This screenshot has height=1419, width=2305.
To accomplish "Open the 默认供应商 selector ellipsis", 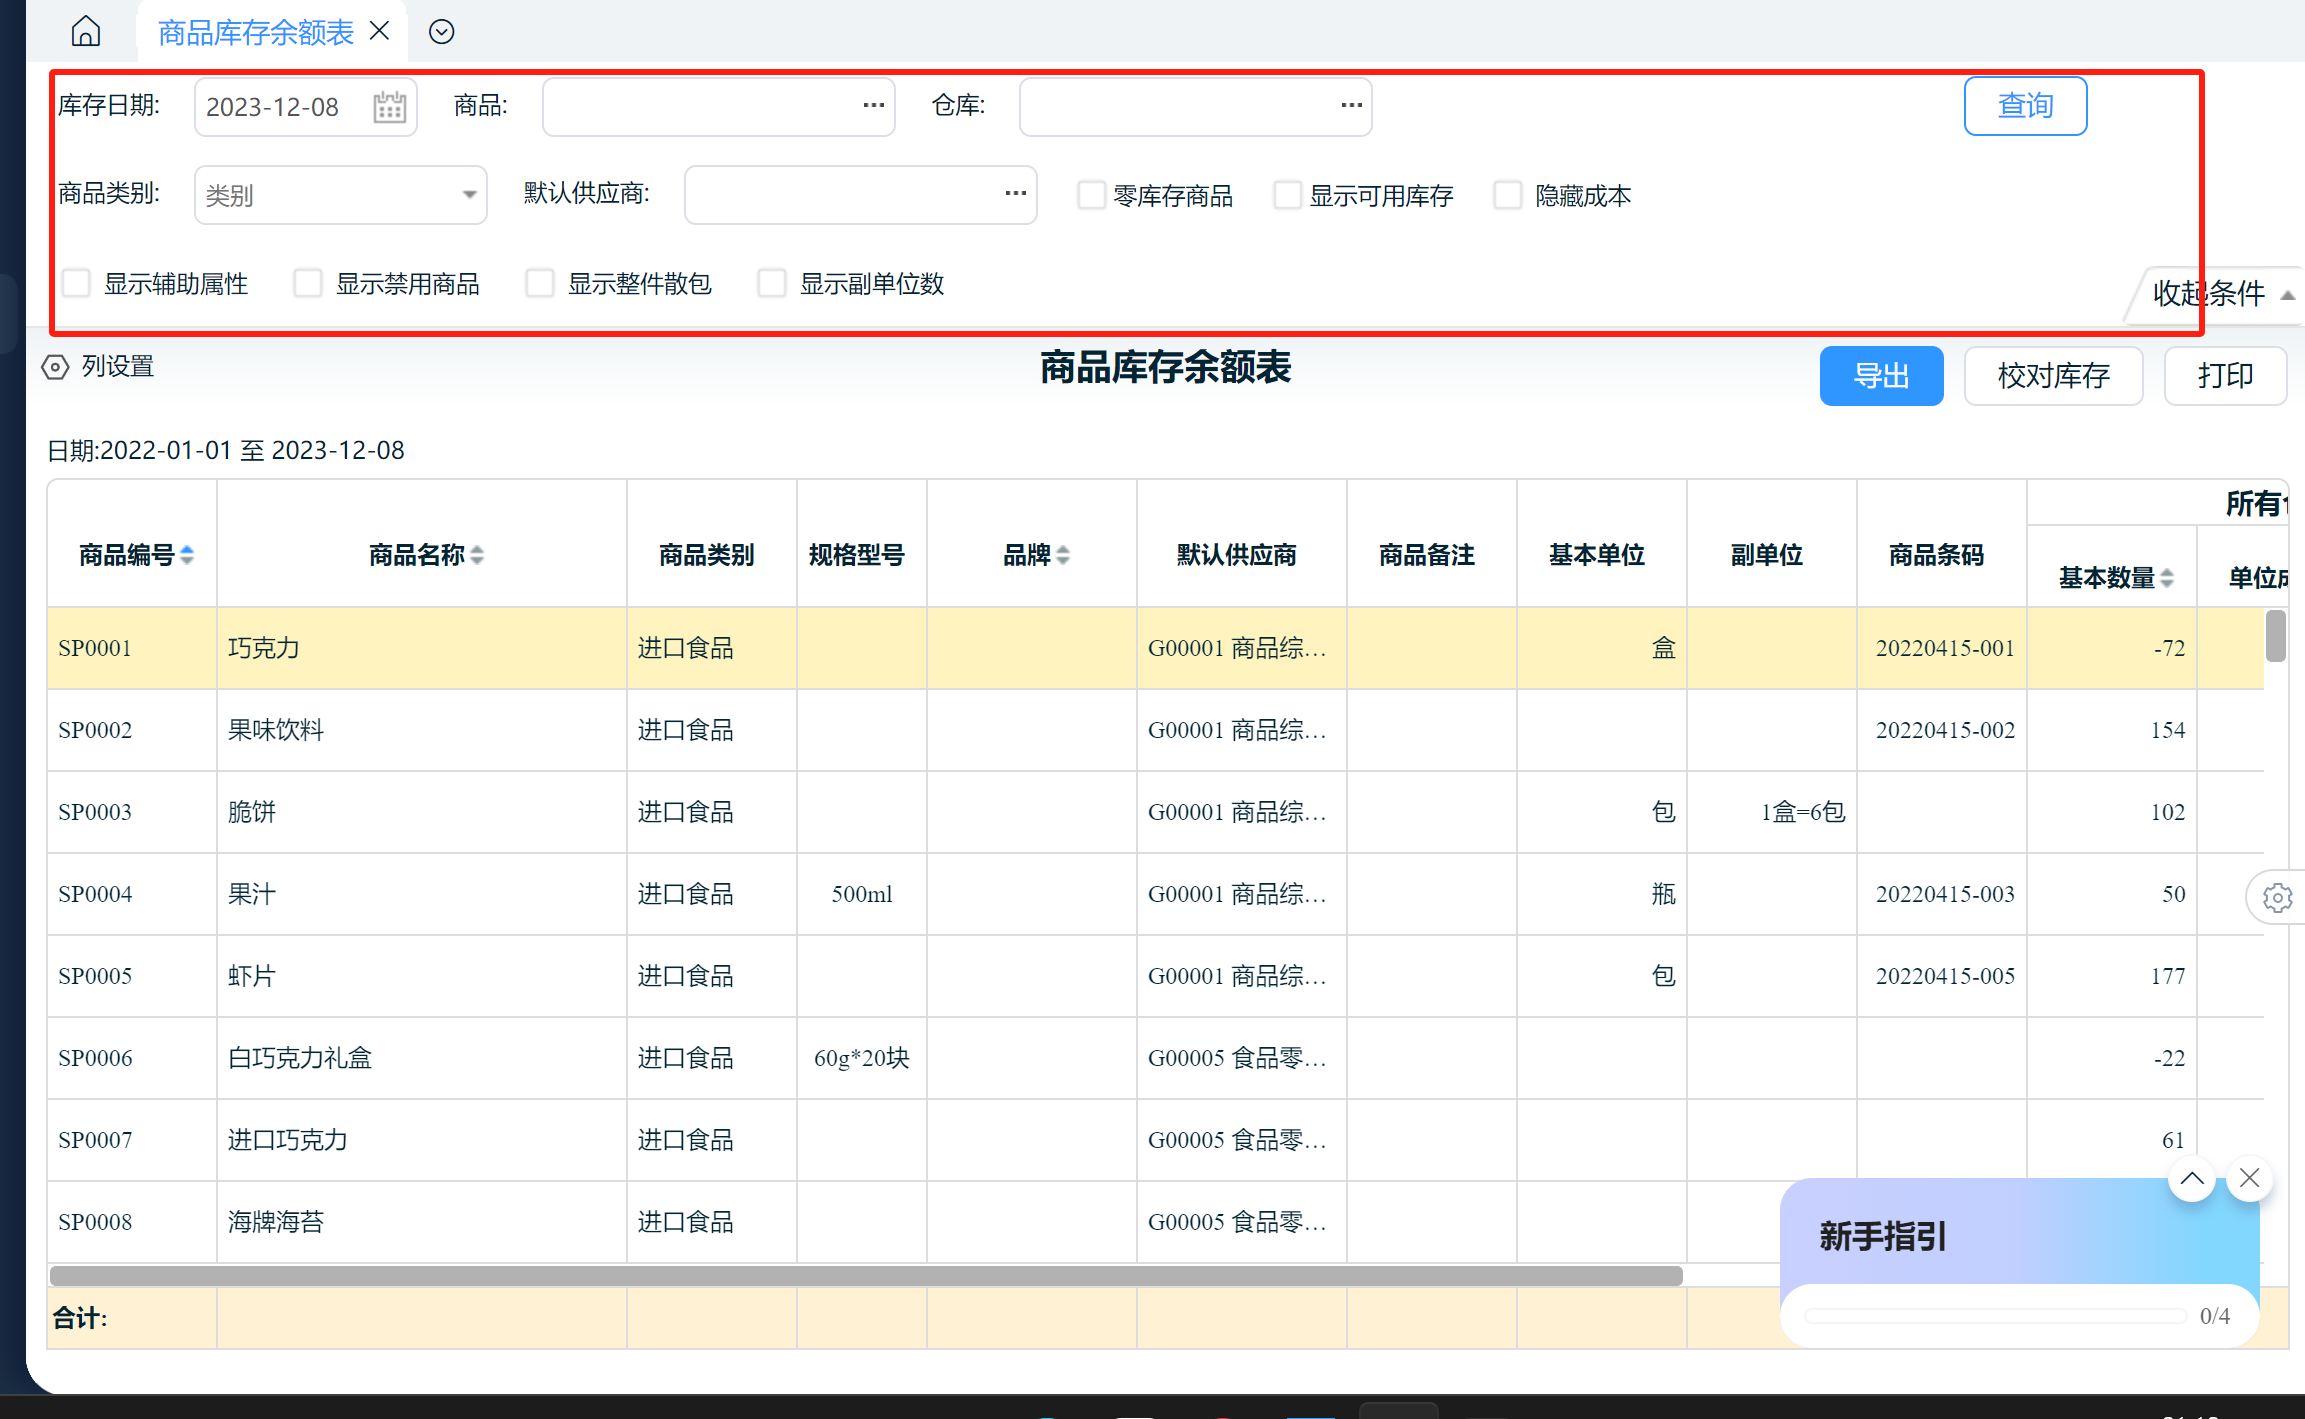I will click(1015, 193).
